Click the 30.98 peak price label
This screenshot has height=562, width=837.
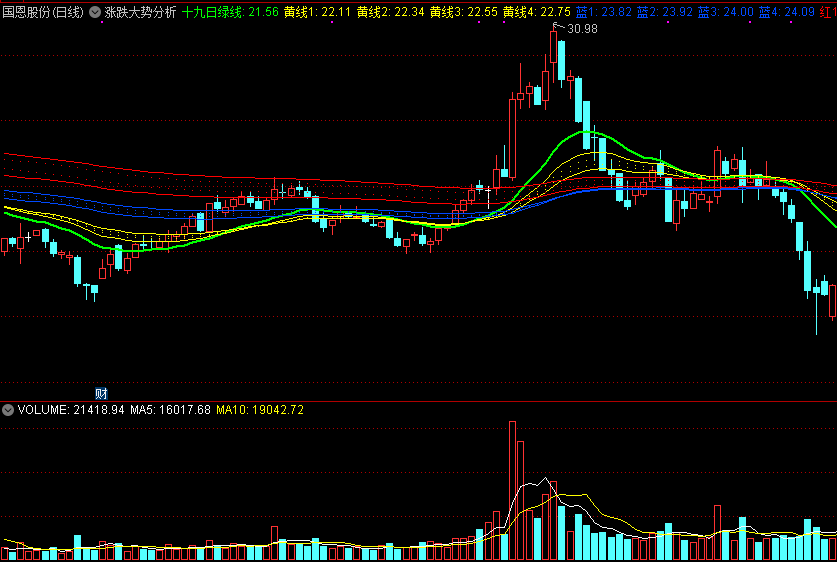(x=582, y=29)
